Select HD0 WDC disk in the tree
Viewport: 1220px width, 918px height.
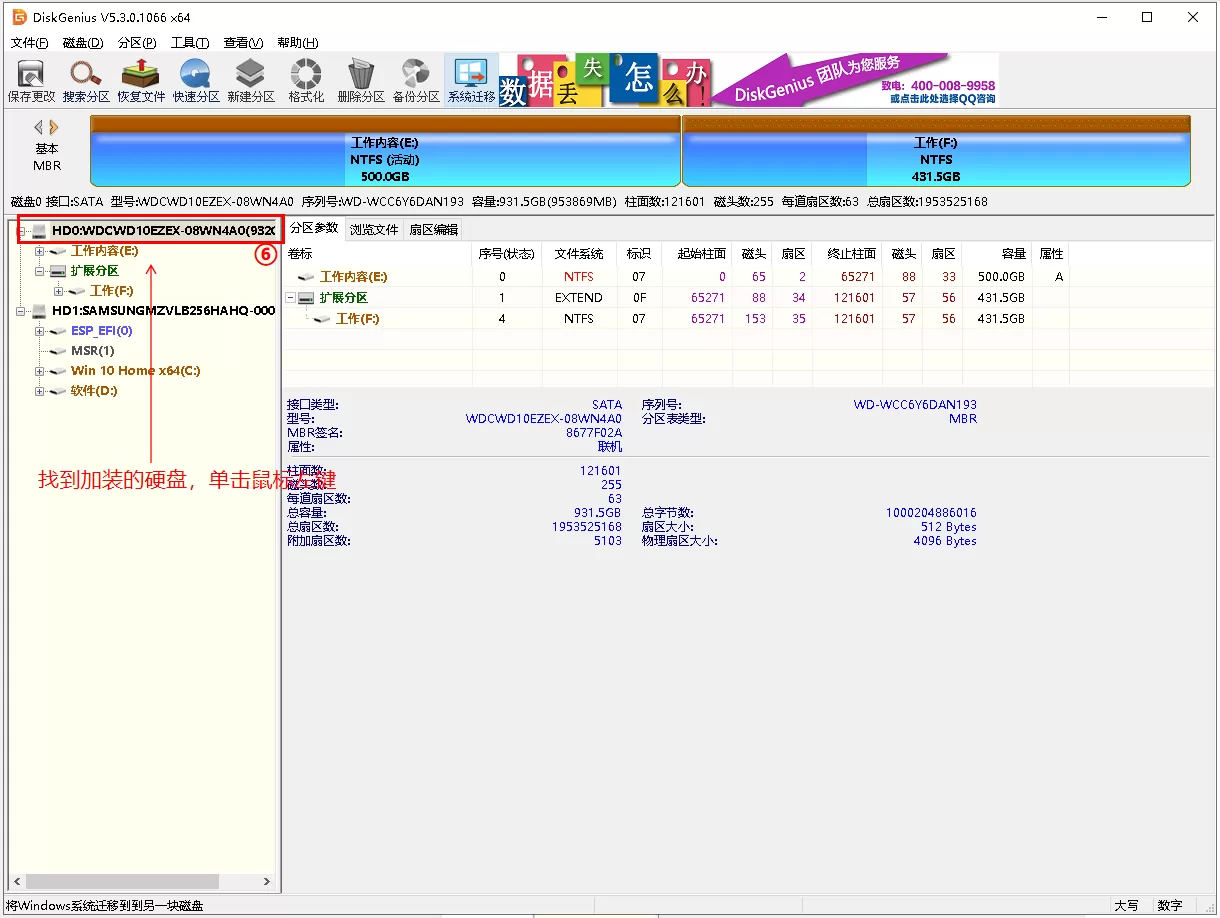pyautogui.click(x=160, y=231)
